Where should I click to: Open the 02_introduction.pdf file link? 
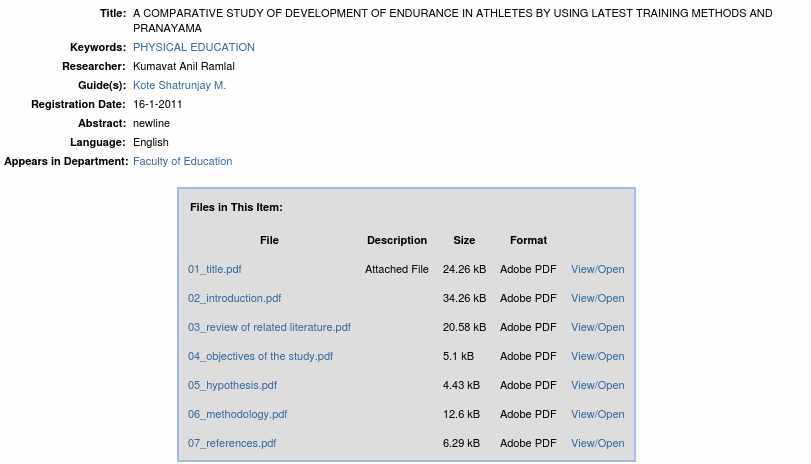234,298
